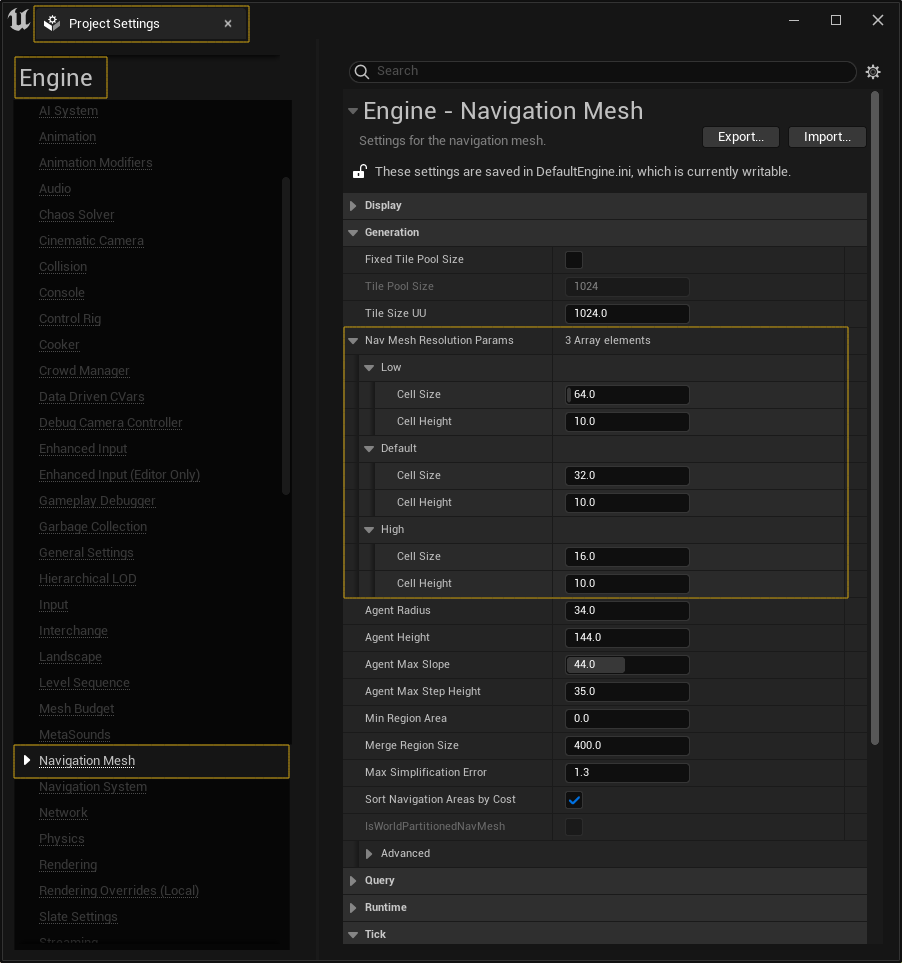The width and height of the screenshot is (902, 963).
Task: Open the settings gear beside the search bar
Action: (x=872, y=71)
